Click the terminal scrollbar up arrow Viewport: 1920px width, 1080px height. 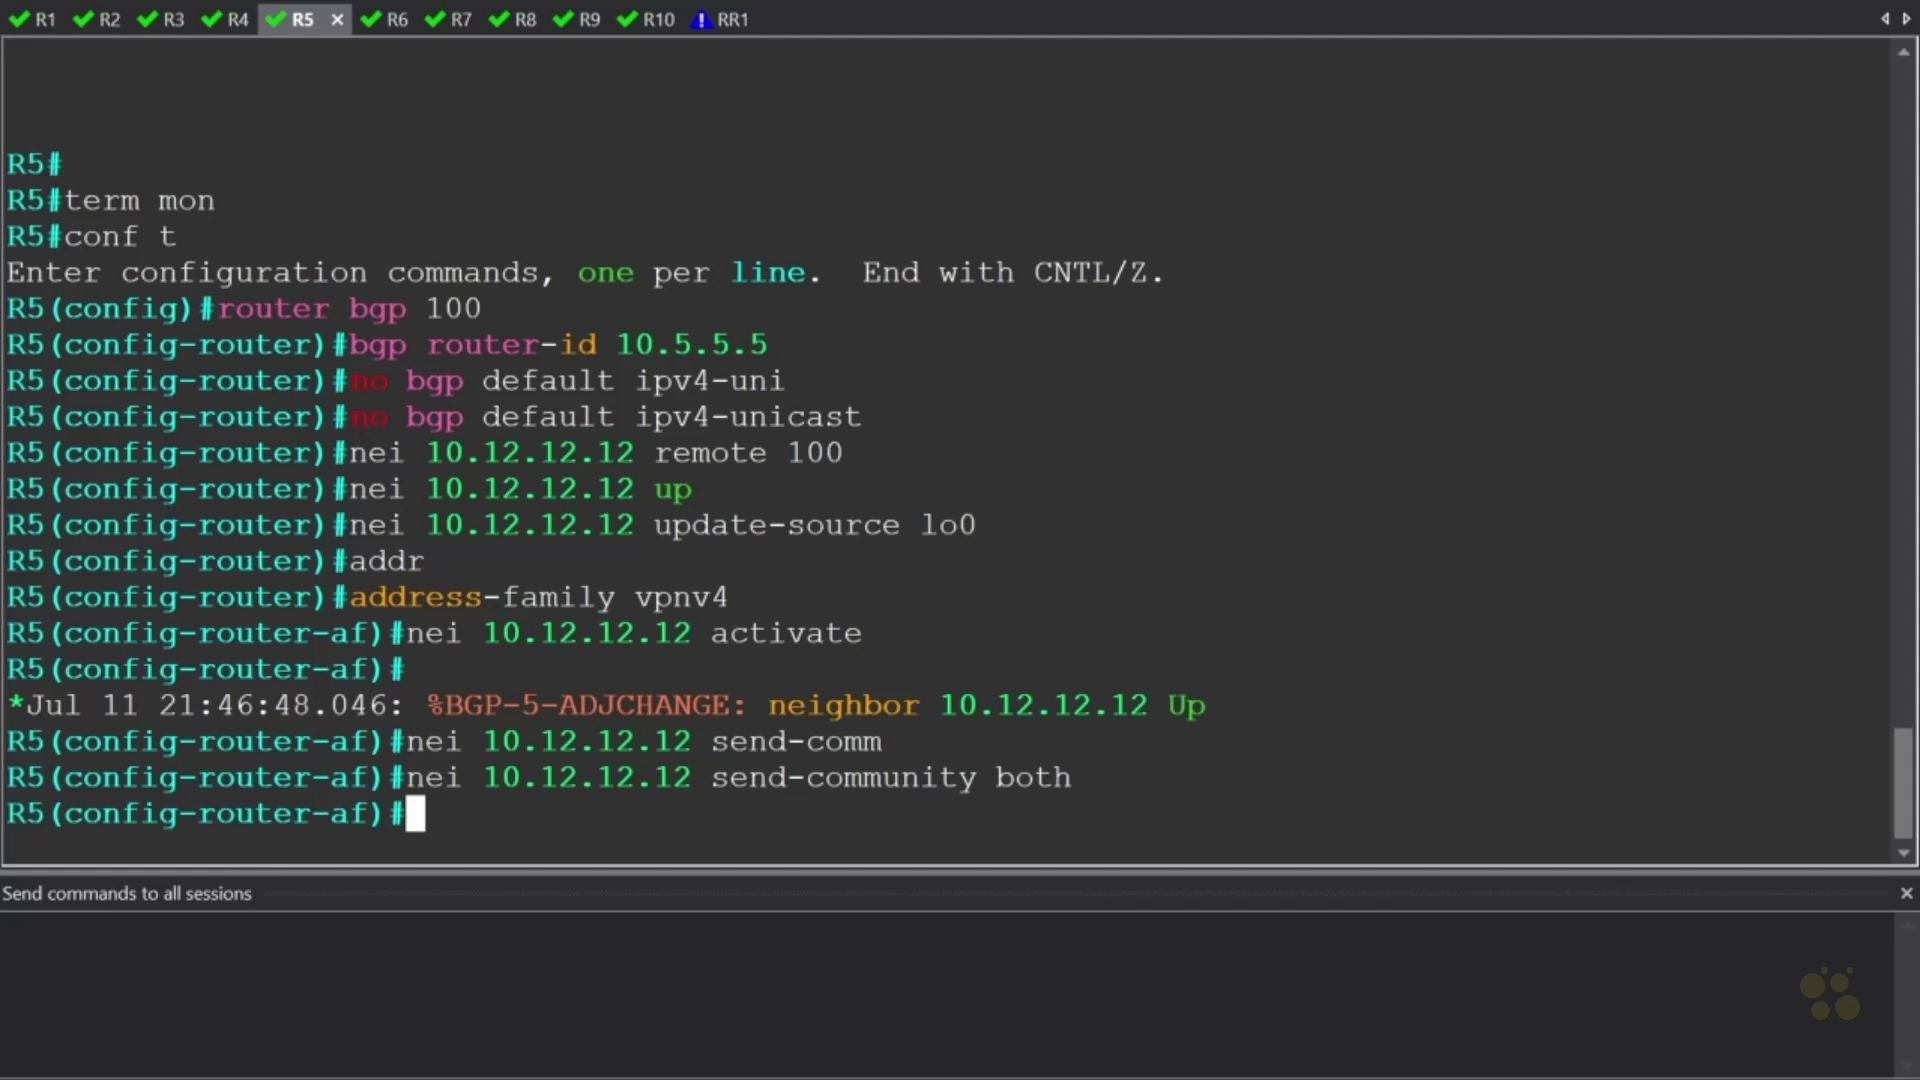(x=1903, y=52)
